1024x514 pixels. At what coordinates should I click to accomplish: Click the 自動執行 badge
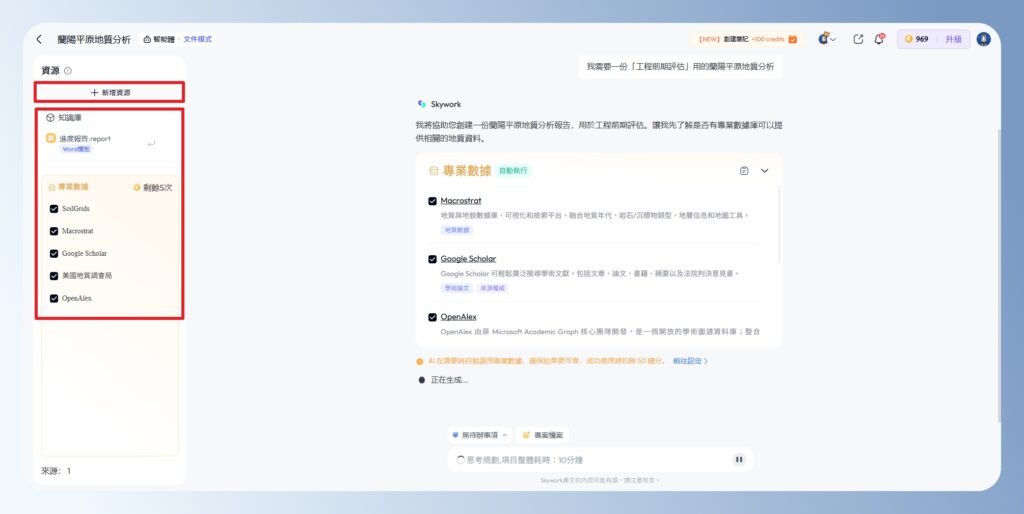513,171
